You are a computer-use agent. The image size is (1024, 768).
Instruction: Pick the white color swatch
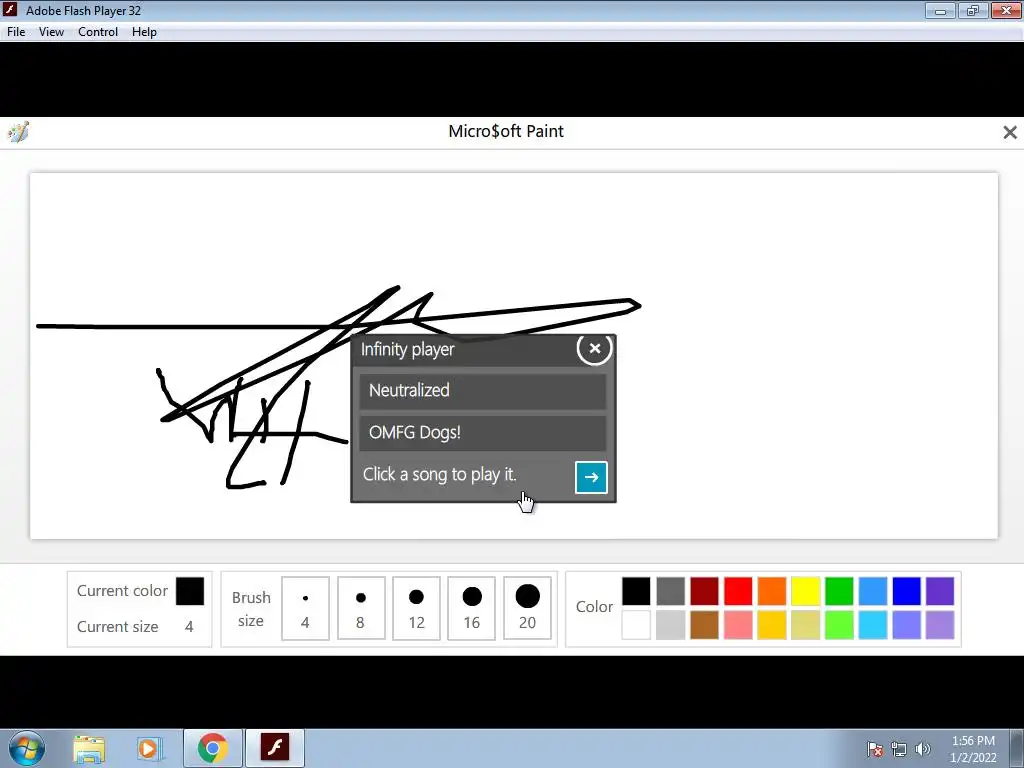click(x=636, y=625)
